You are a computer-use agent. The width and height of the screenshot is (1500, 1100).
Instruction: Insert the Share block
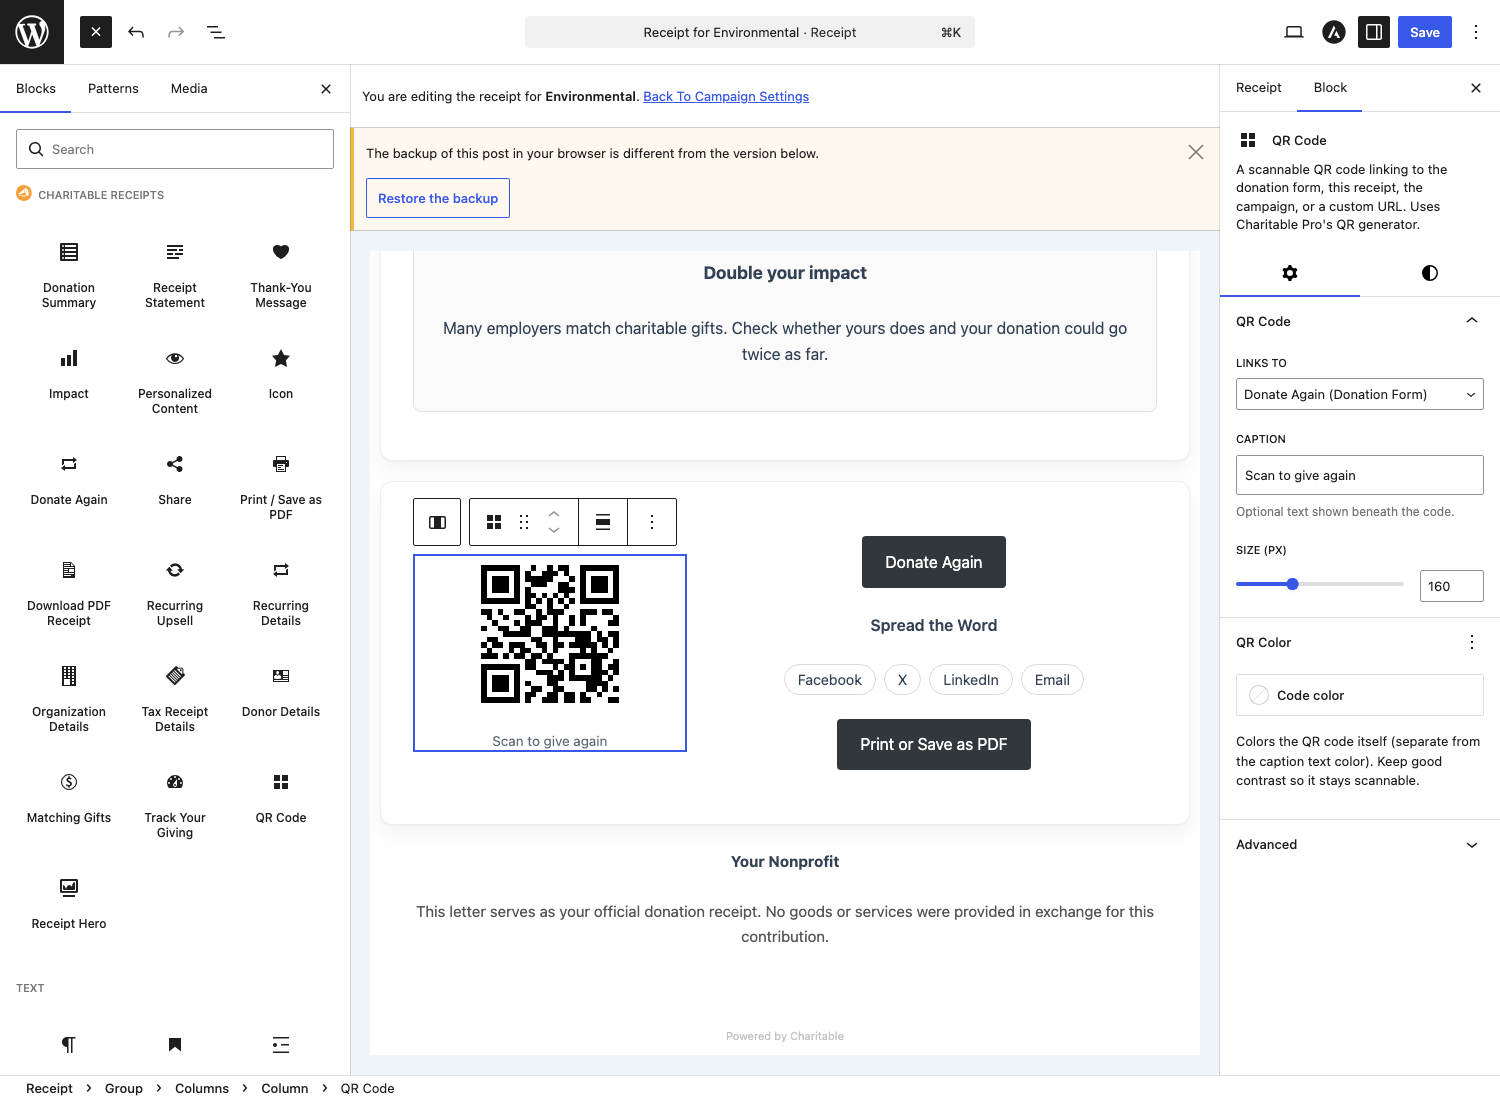pos(175,481)
